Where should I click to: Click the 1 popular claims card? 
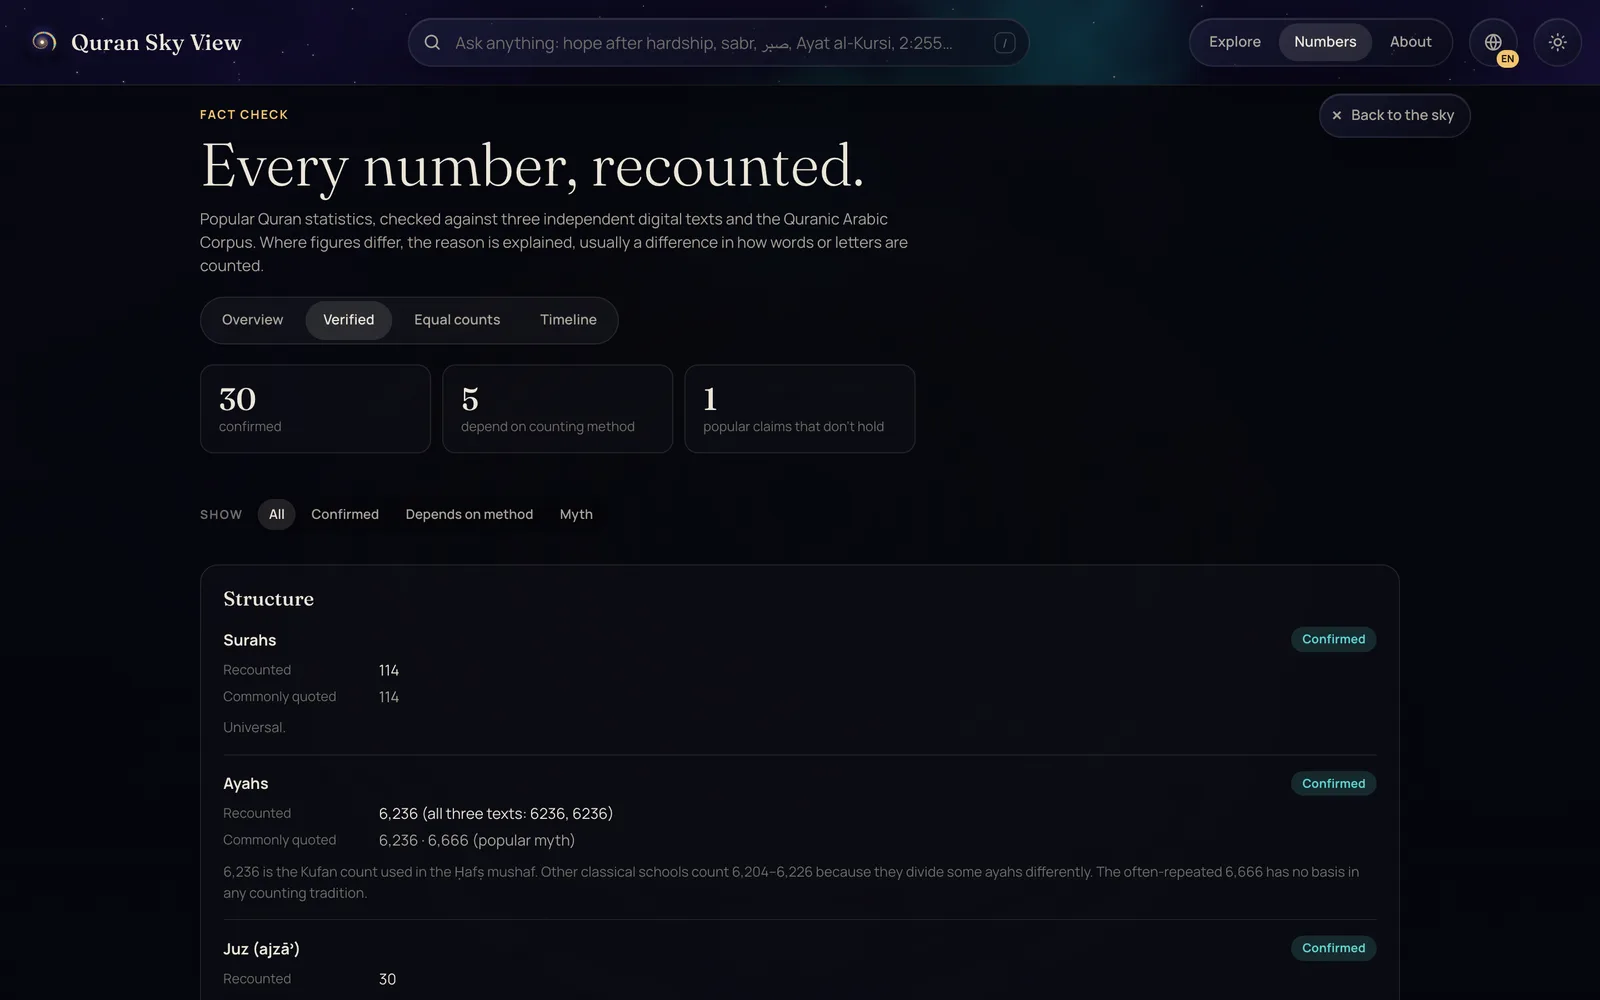point(799,409)
